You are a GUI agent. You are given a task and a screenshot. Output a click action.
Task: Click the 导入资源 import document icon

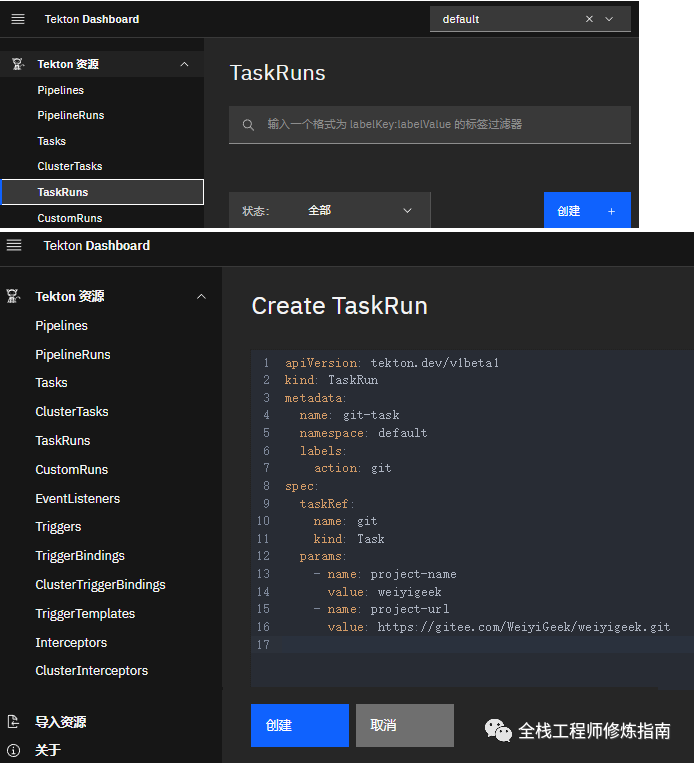click(13, 722)
